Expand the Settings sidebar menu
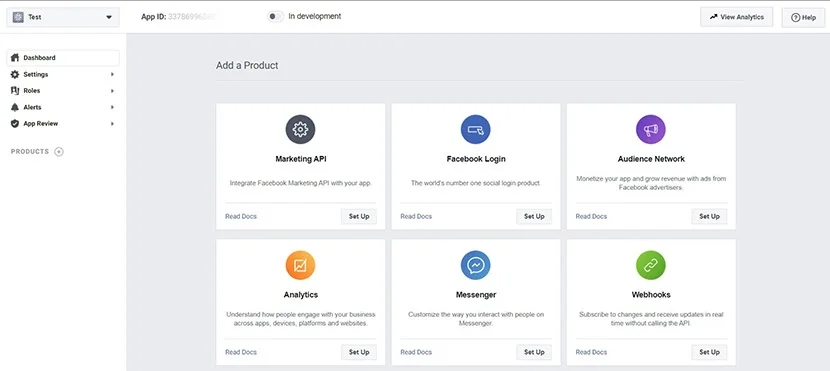Viewport: 830px width, 371px height. 63,75
